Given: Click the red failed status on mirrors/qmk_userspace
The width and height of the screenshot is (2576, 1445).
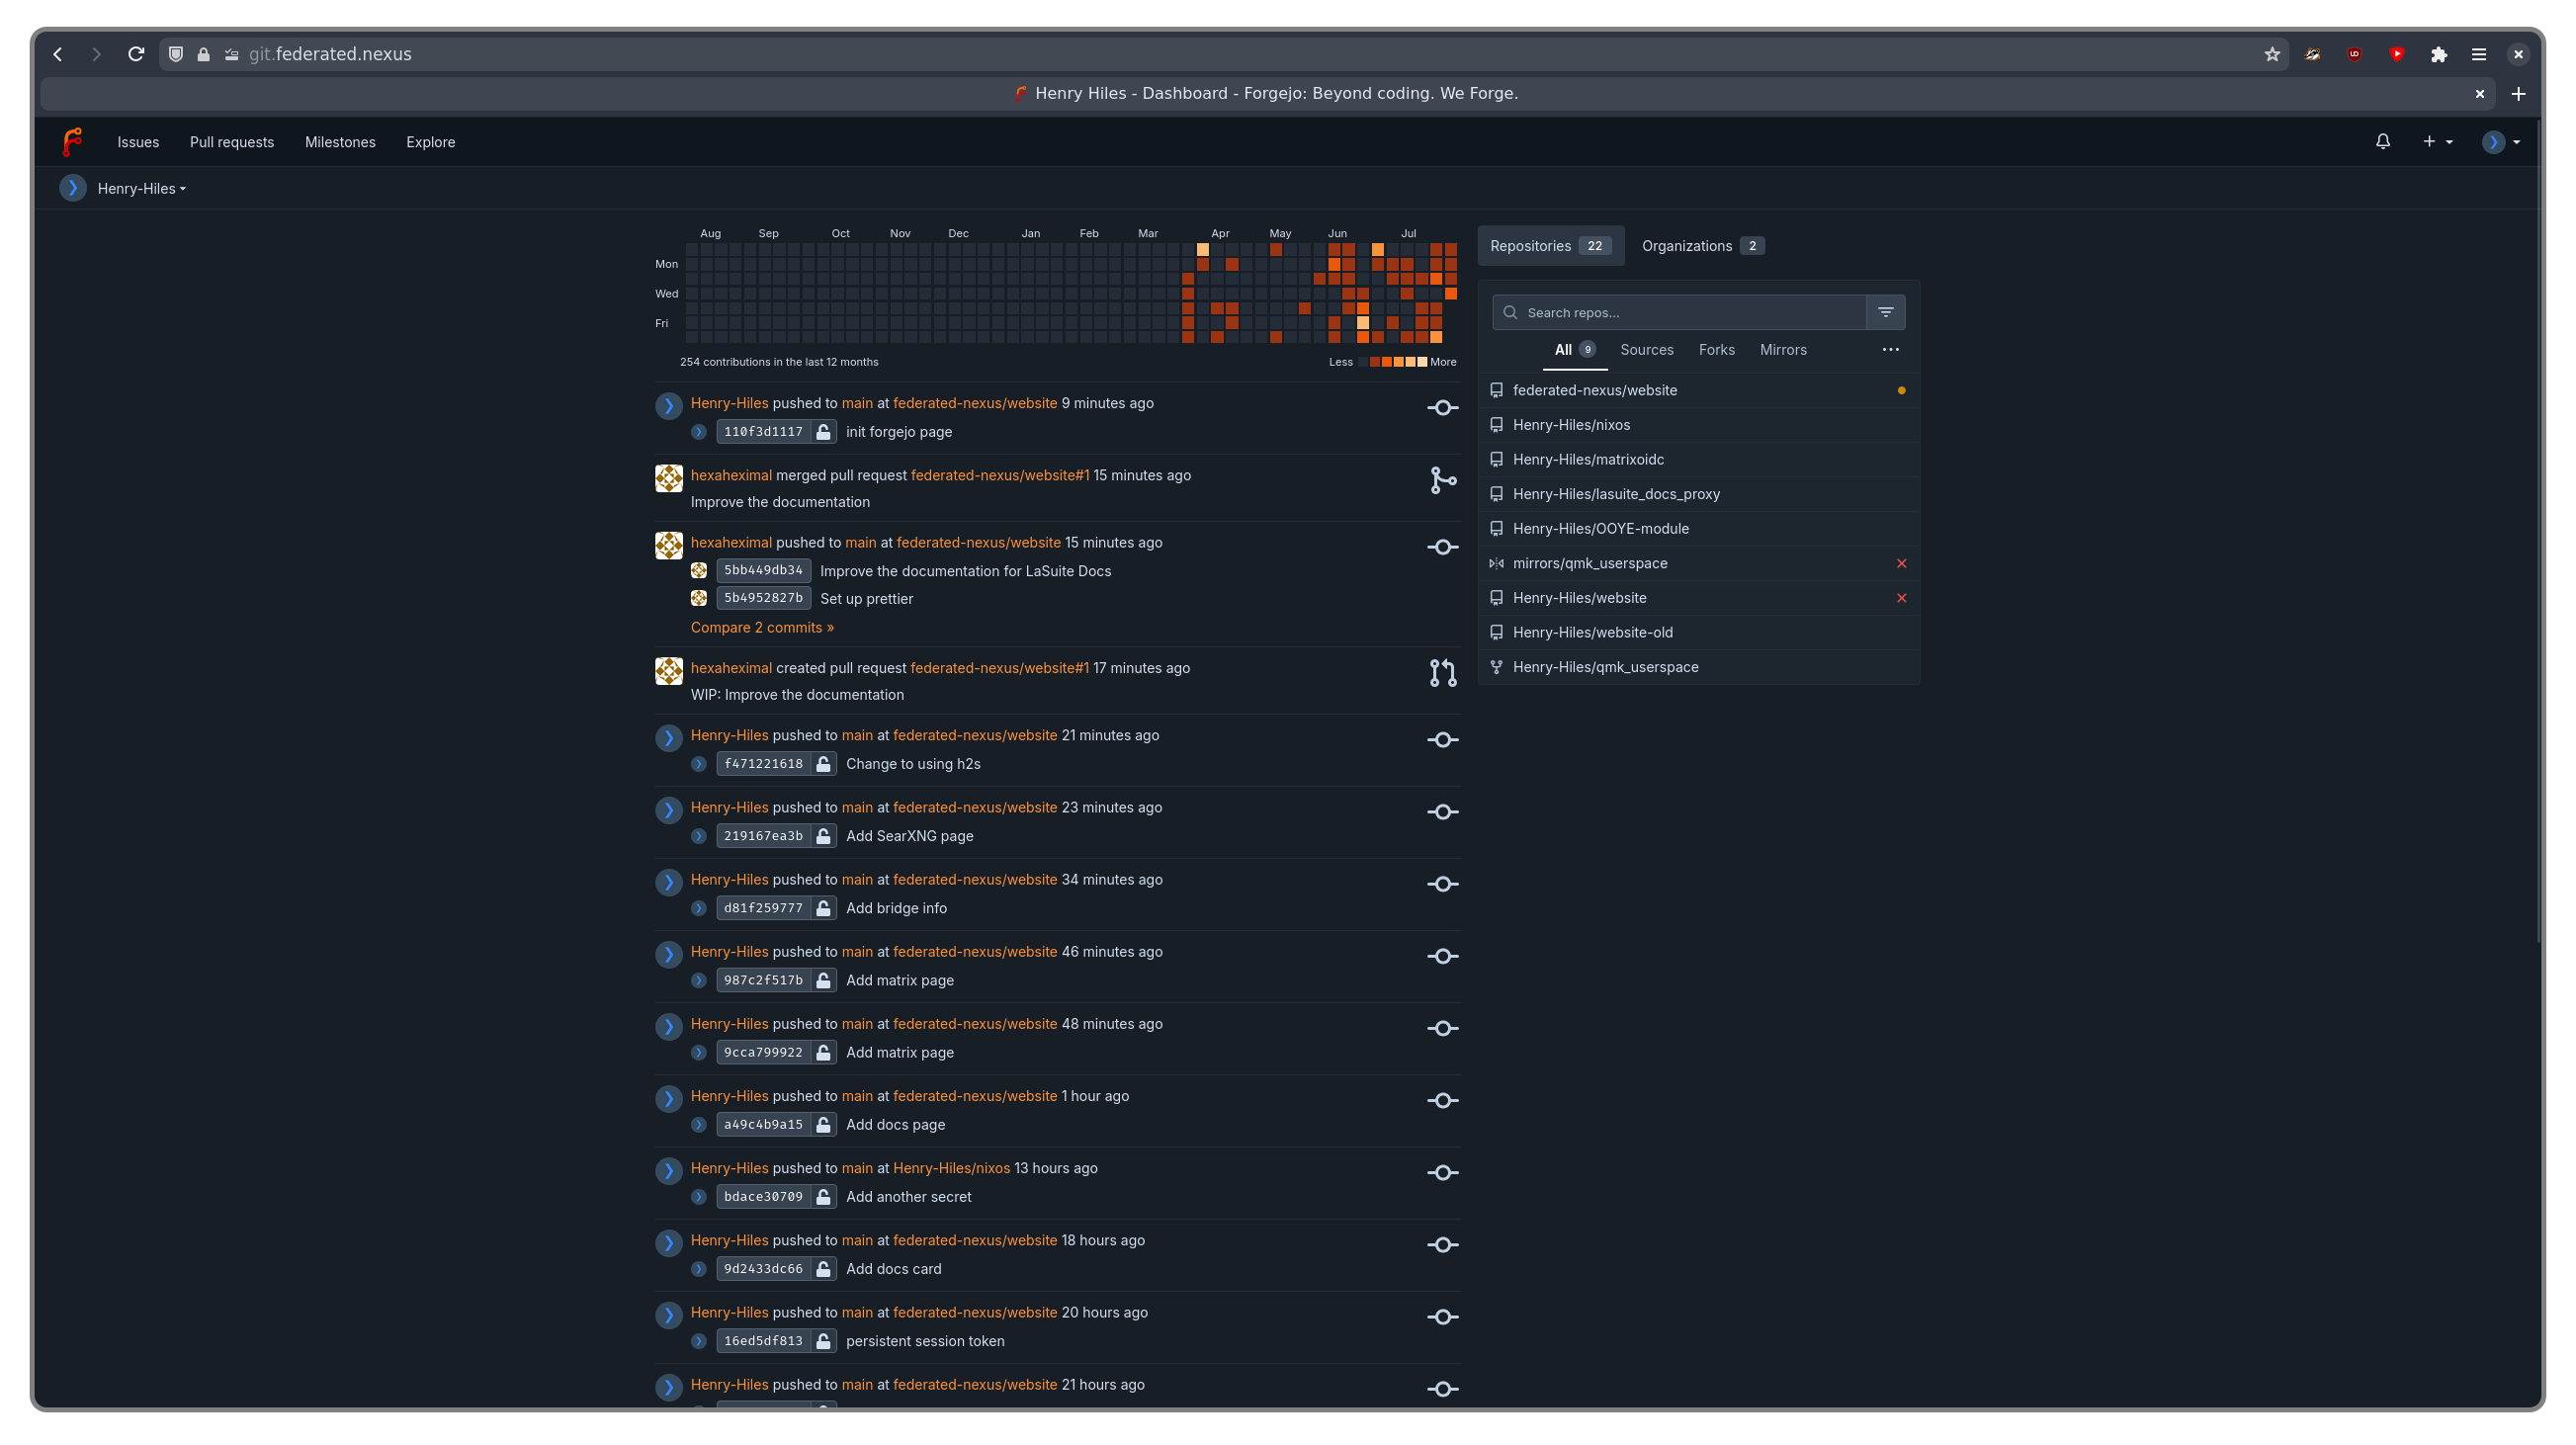Looking at the screenshot, I should (x=1901, y=563).
